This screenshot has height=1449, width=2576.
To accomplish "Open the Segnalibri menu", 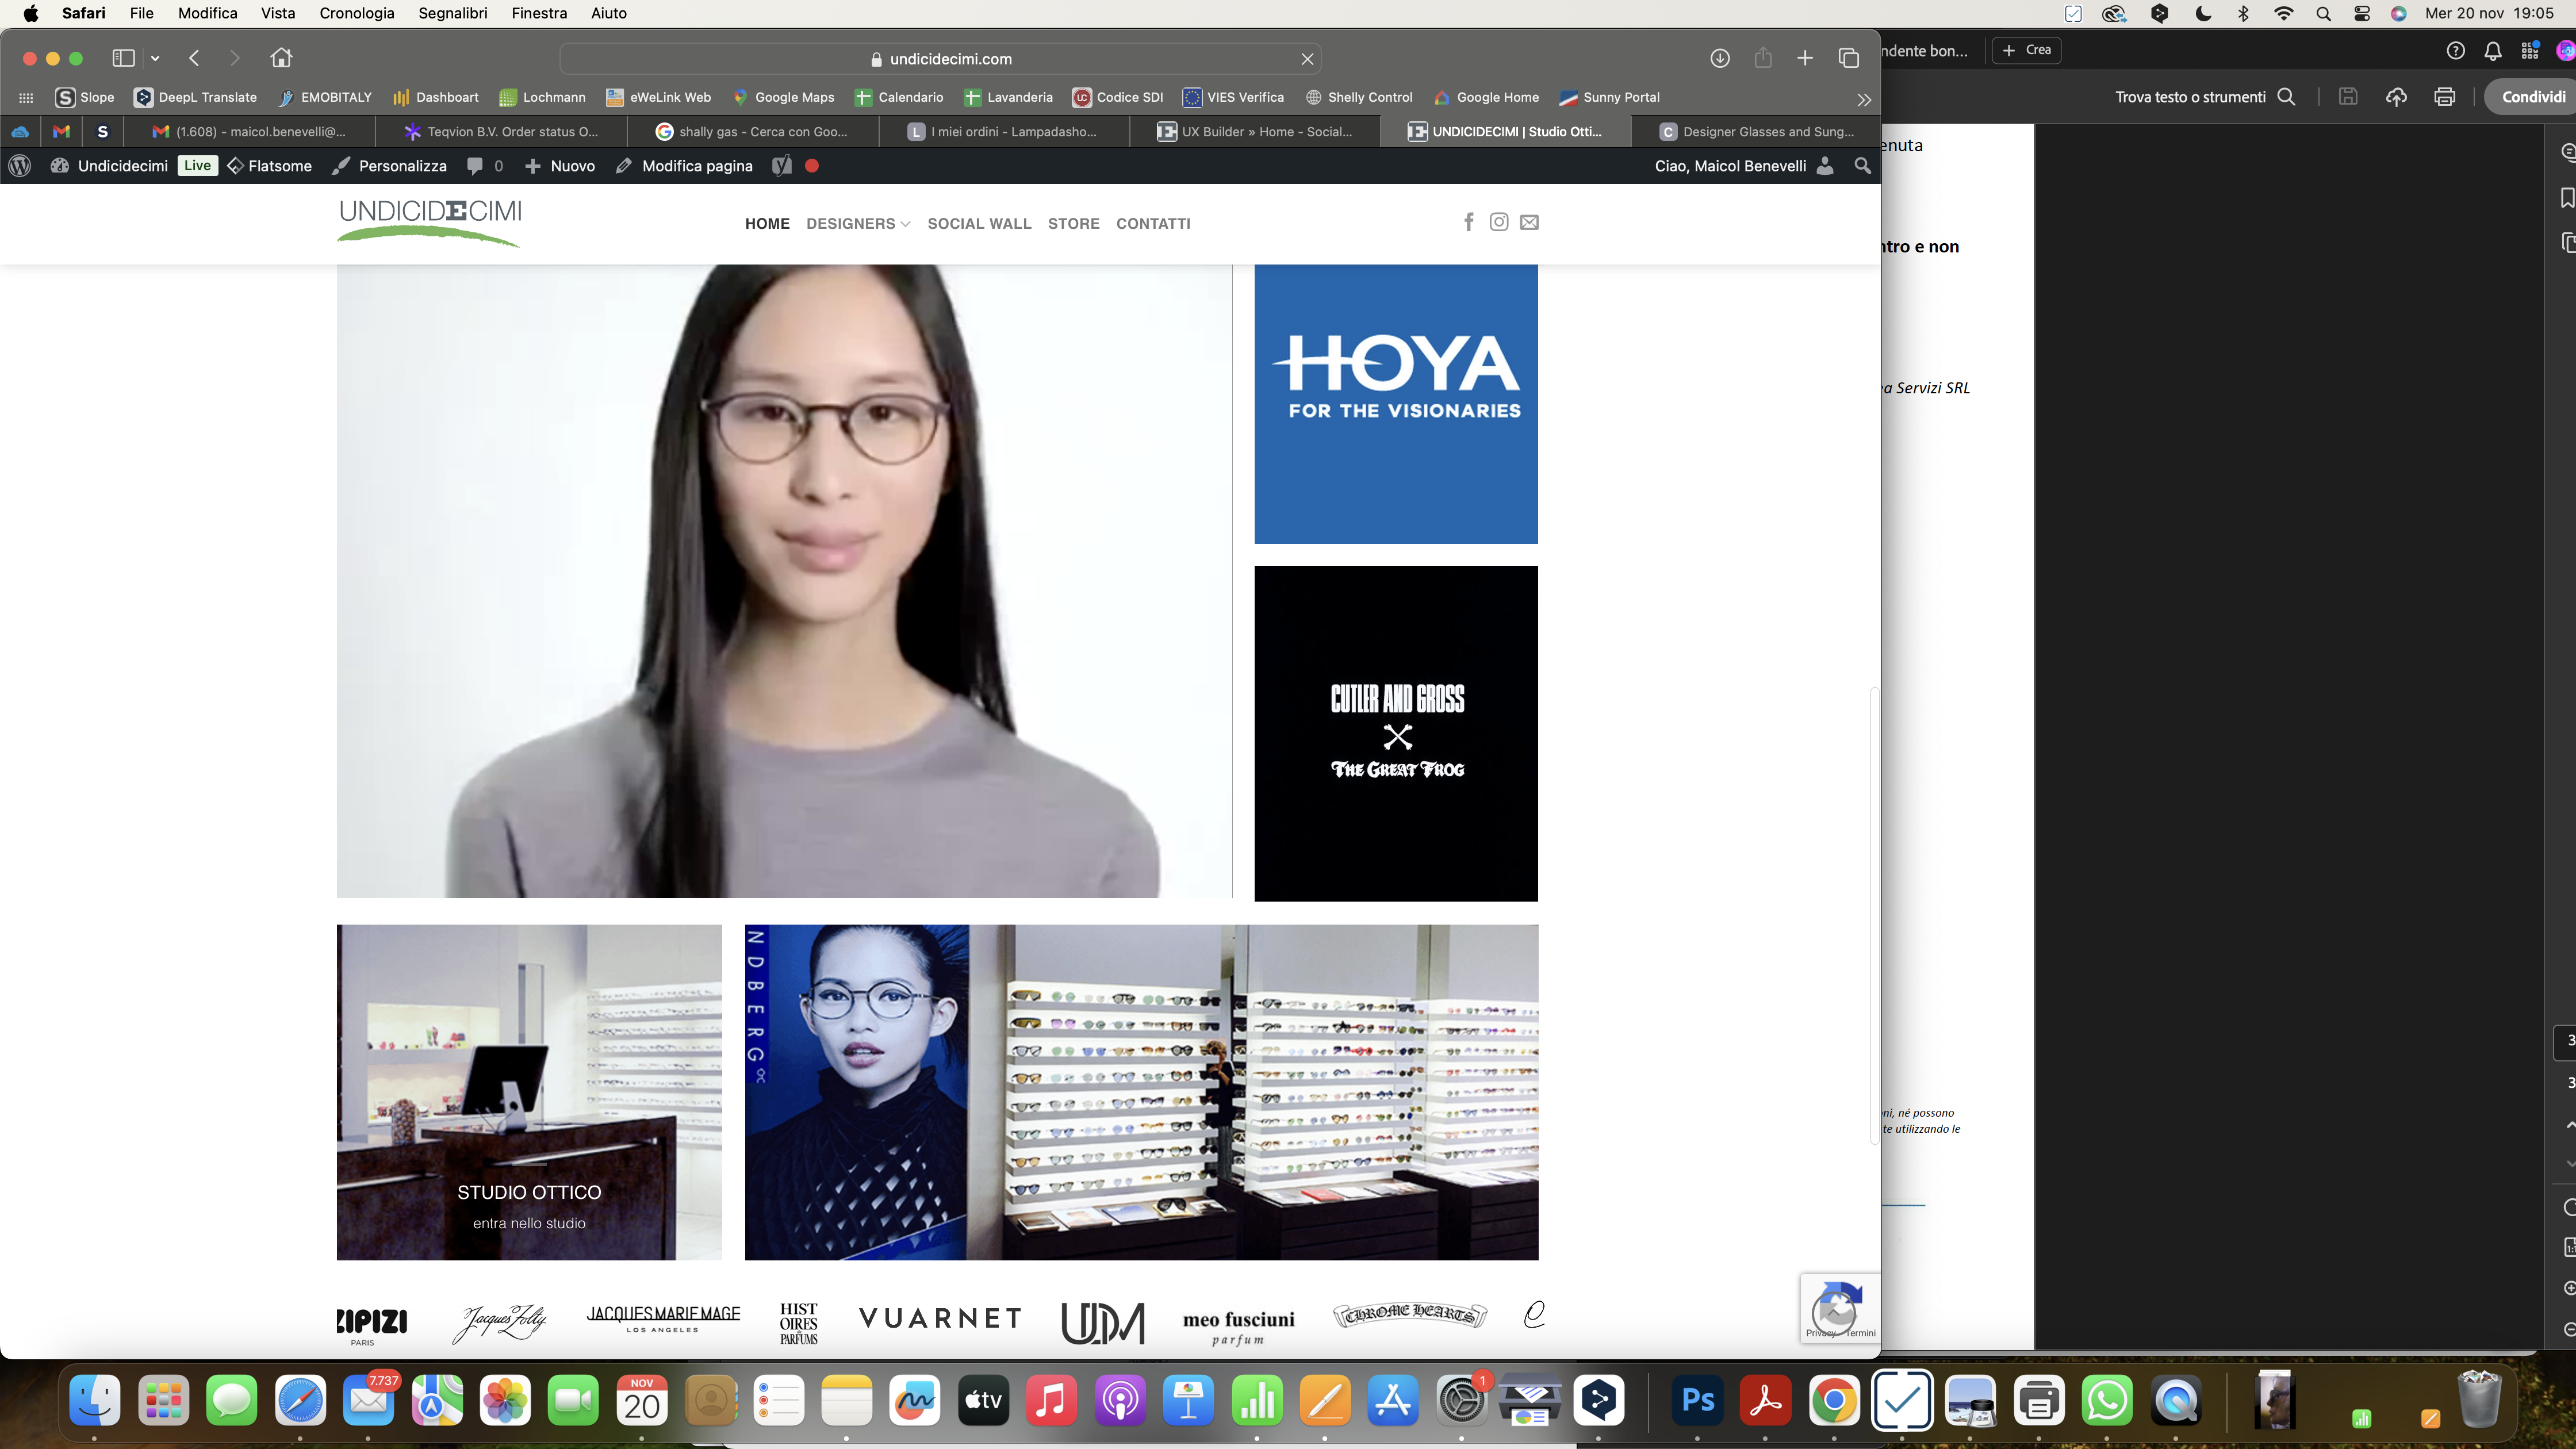I will 452,14.
